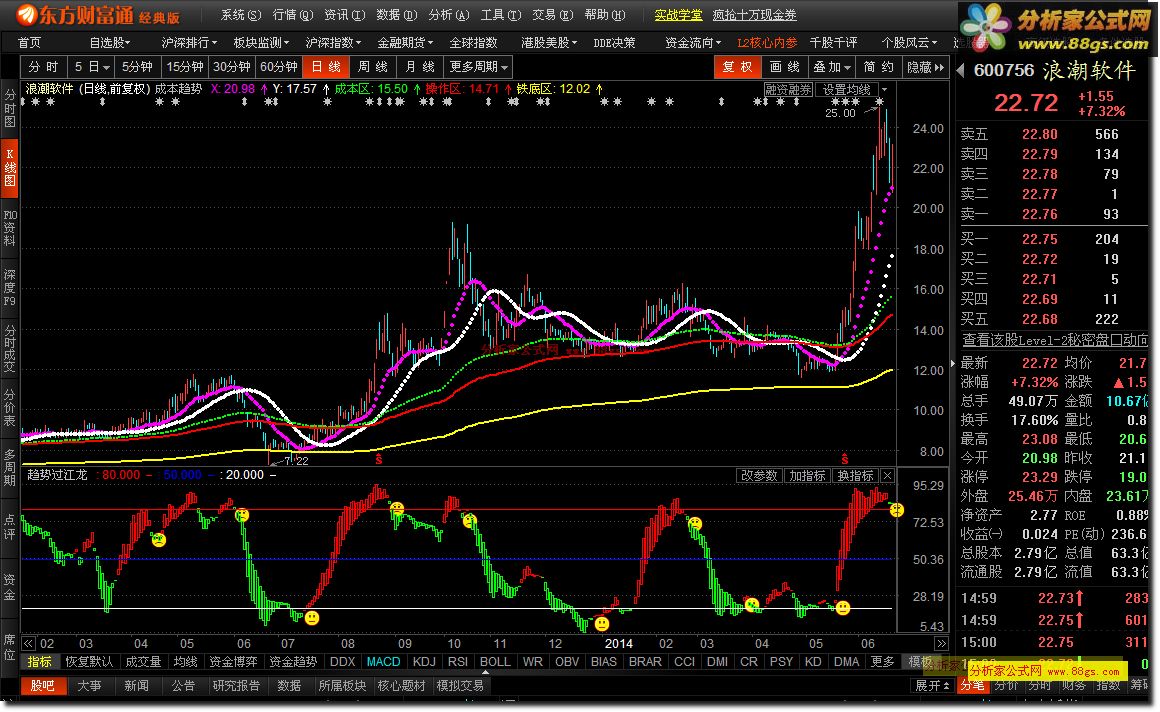Open the 实战学堂 link
The height and width of the screenshot is (712, 1160).
pyautogui.click(x=678, y=15)
